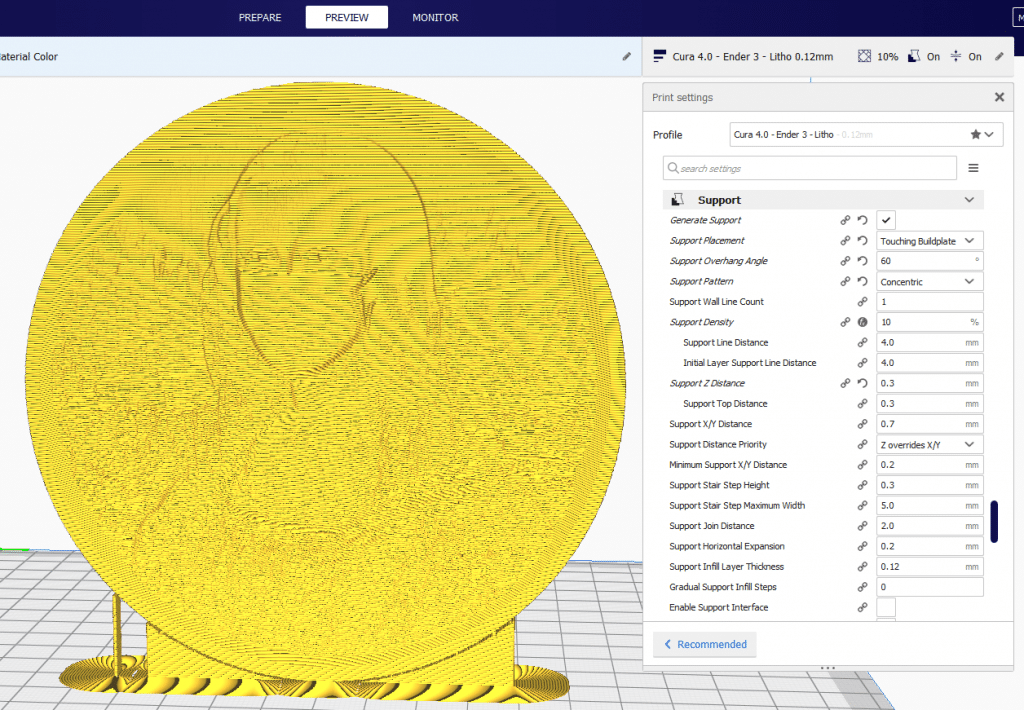Open custom print settings with pencil icon
Image resolution: width=1024 pixels, height=710 pixels.
[x=999, y=56]
